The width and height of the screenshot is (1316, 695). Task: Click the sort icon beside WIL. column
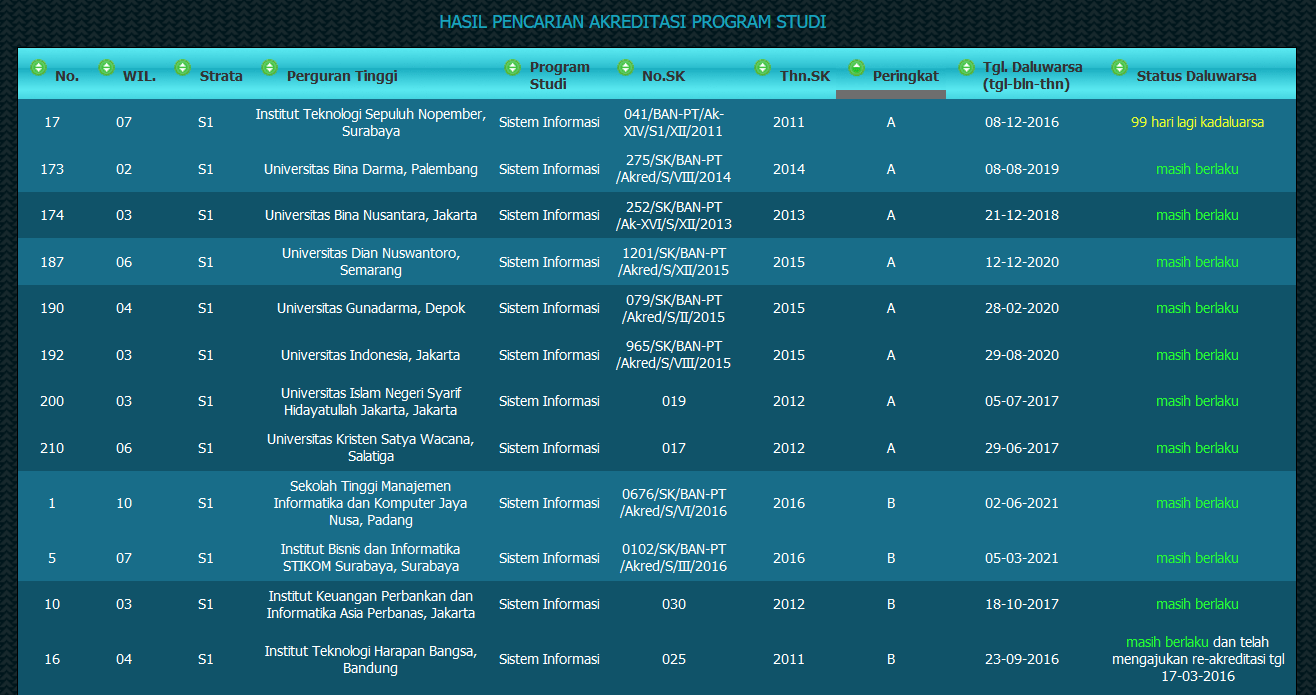tap(107, 67)
